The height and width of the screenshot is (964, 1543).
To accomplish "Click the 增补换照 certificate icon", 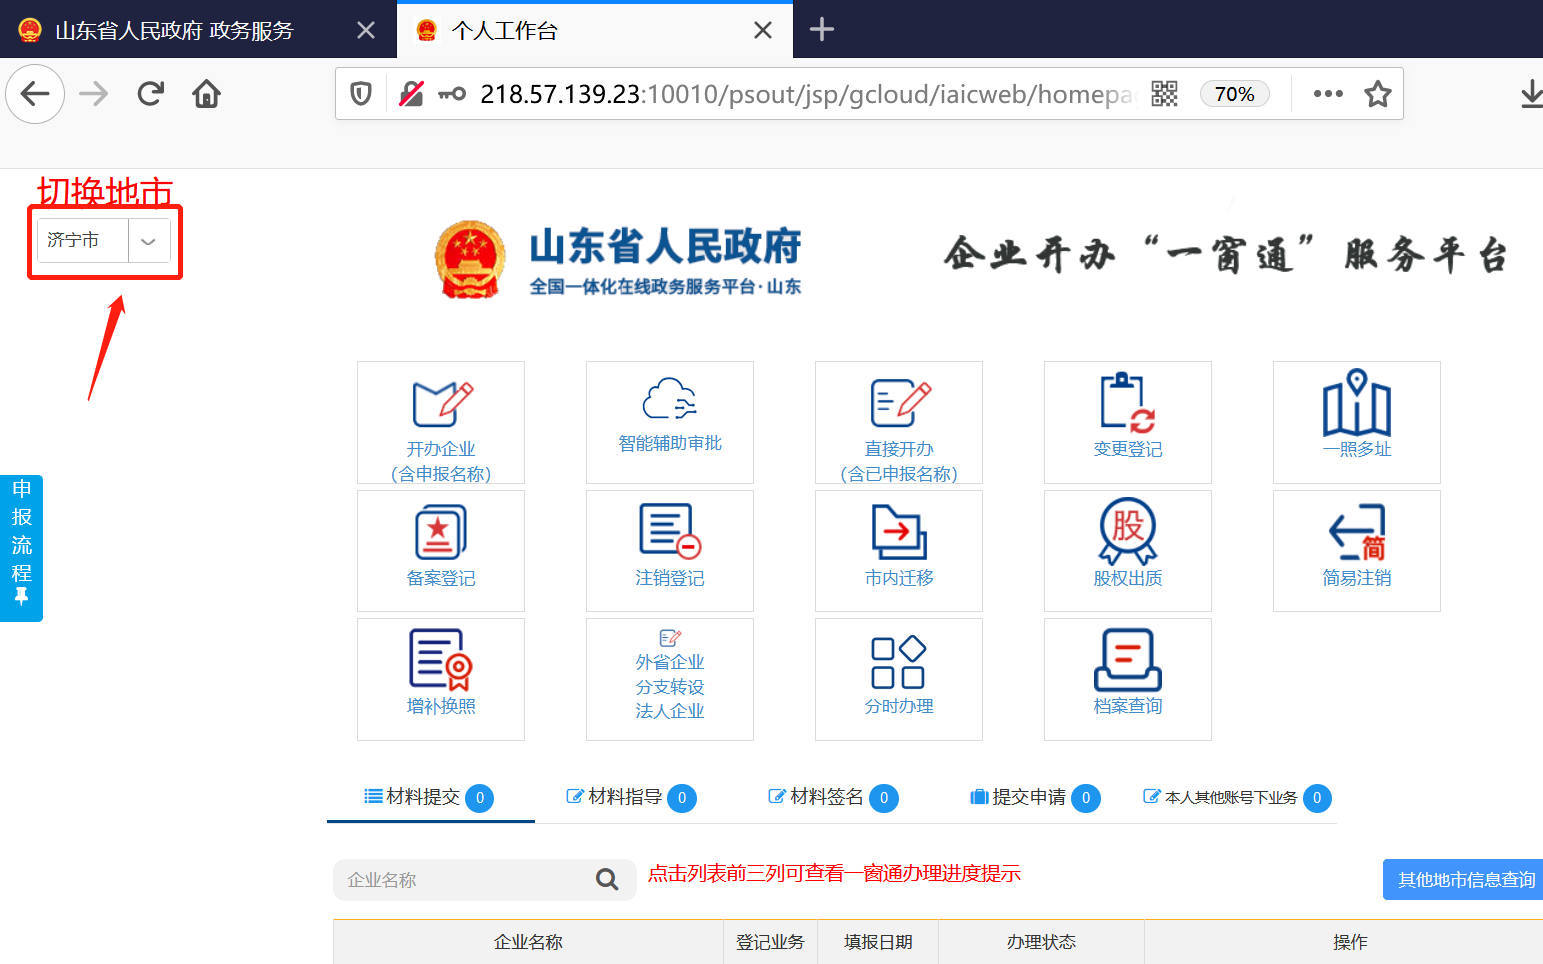I will (x=441, y=660).
